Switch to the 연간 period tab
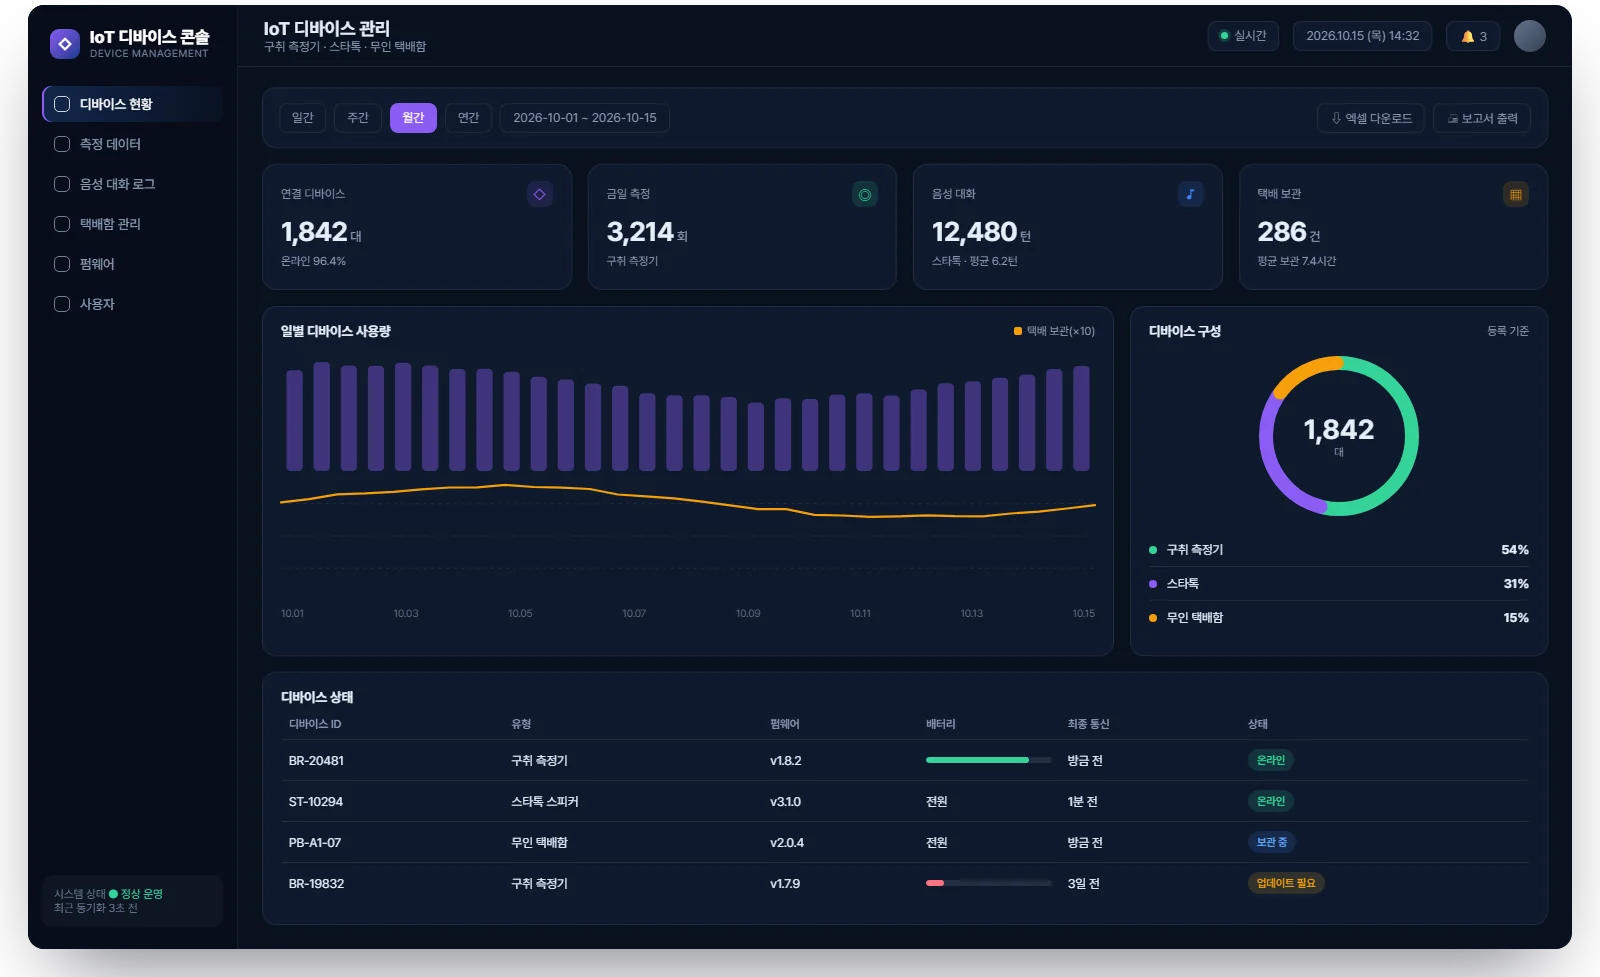Viewport: 1600px width, 977px height. pyautogui.click(x=468, y=118)
